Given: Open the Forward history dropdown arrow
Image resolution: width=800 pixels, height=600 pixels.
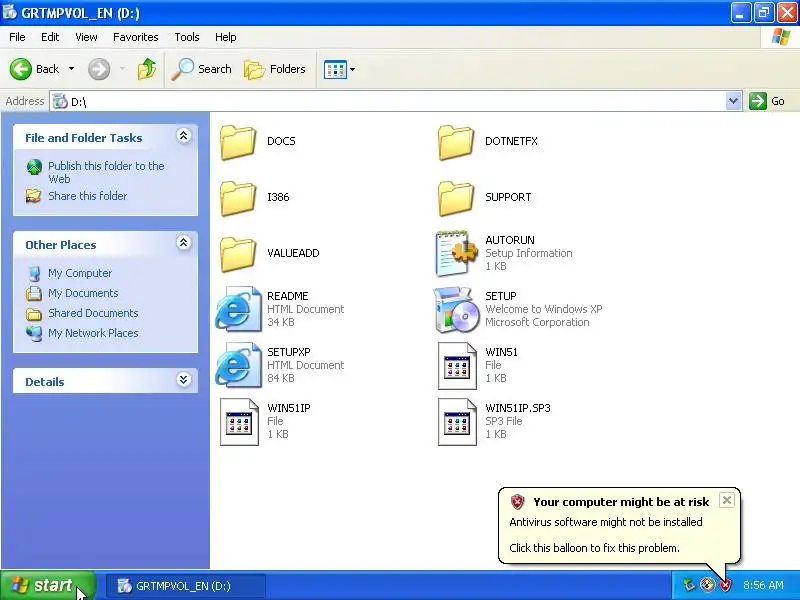Looking at the screenshot, I should (122, 69).
